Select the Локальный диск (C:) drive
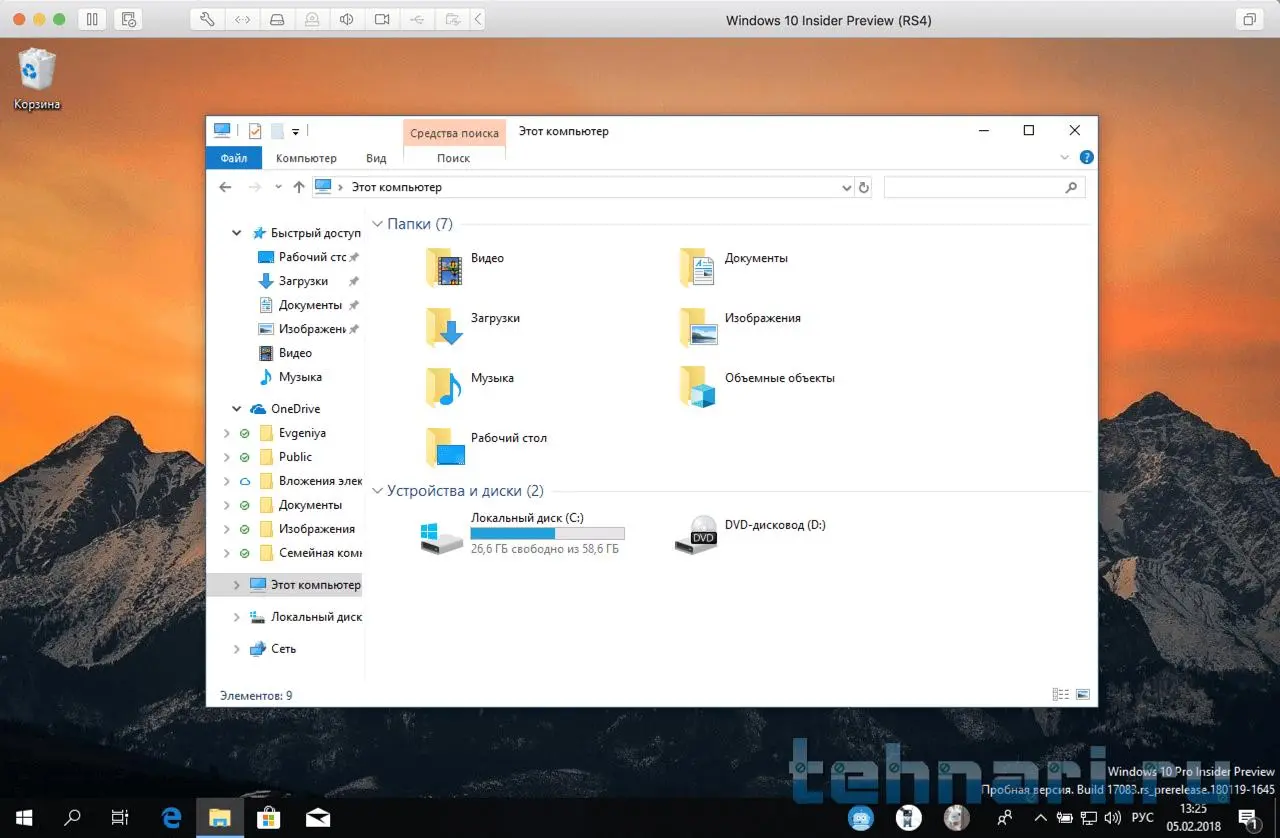This screenshot has width=1280, height=838. pos(522,536)
